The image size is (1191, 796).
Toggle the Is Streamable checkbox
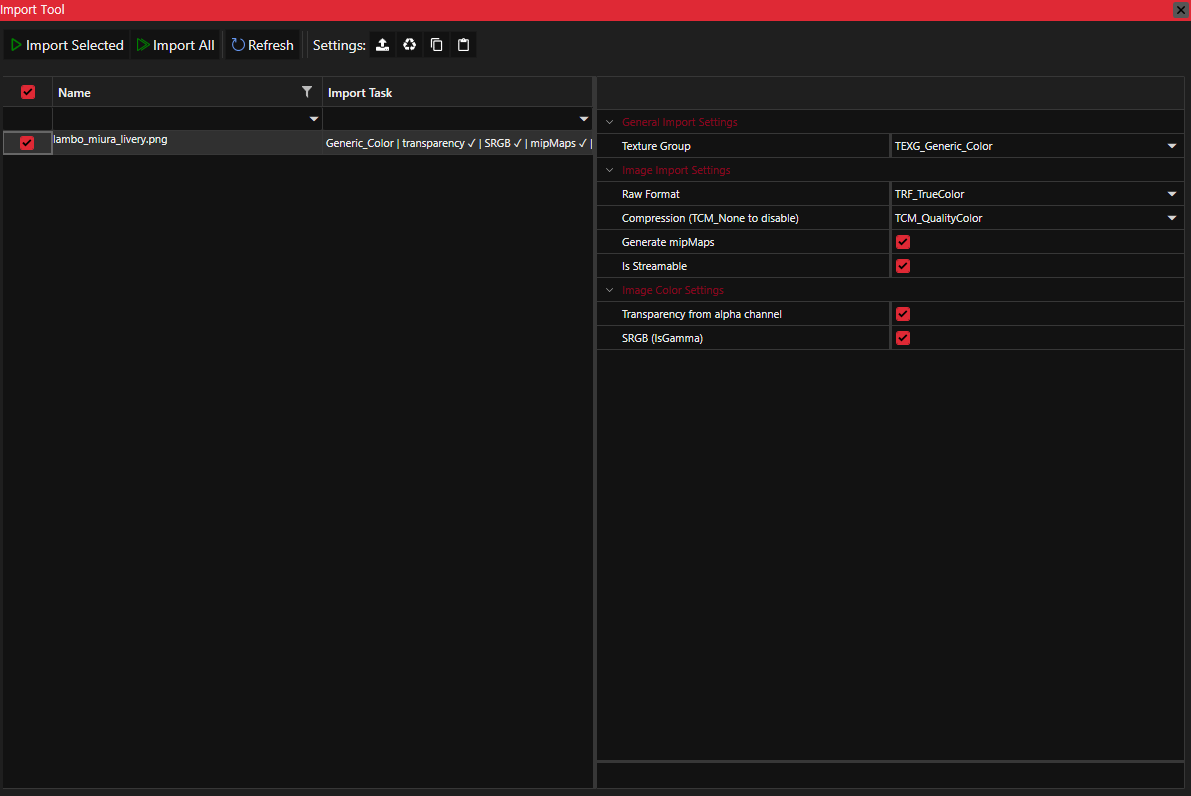[x=903, y=266]
